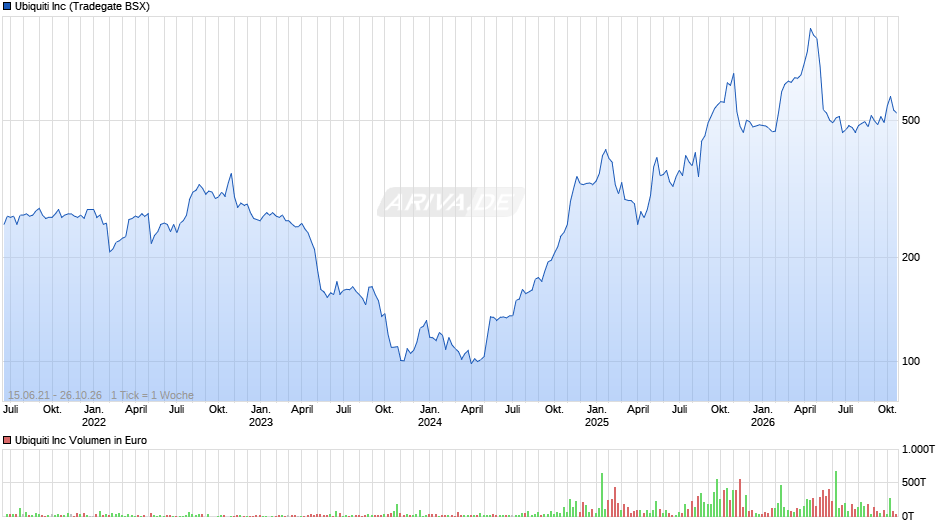Select the chart title Ubiquiti Inc (Tradegate BSX)
This screenshot has width=940, height=526.
[x=82, y=7]
